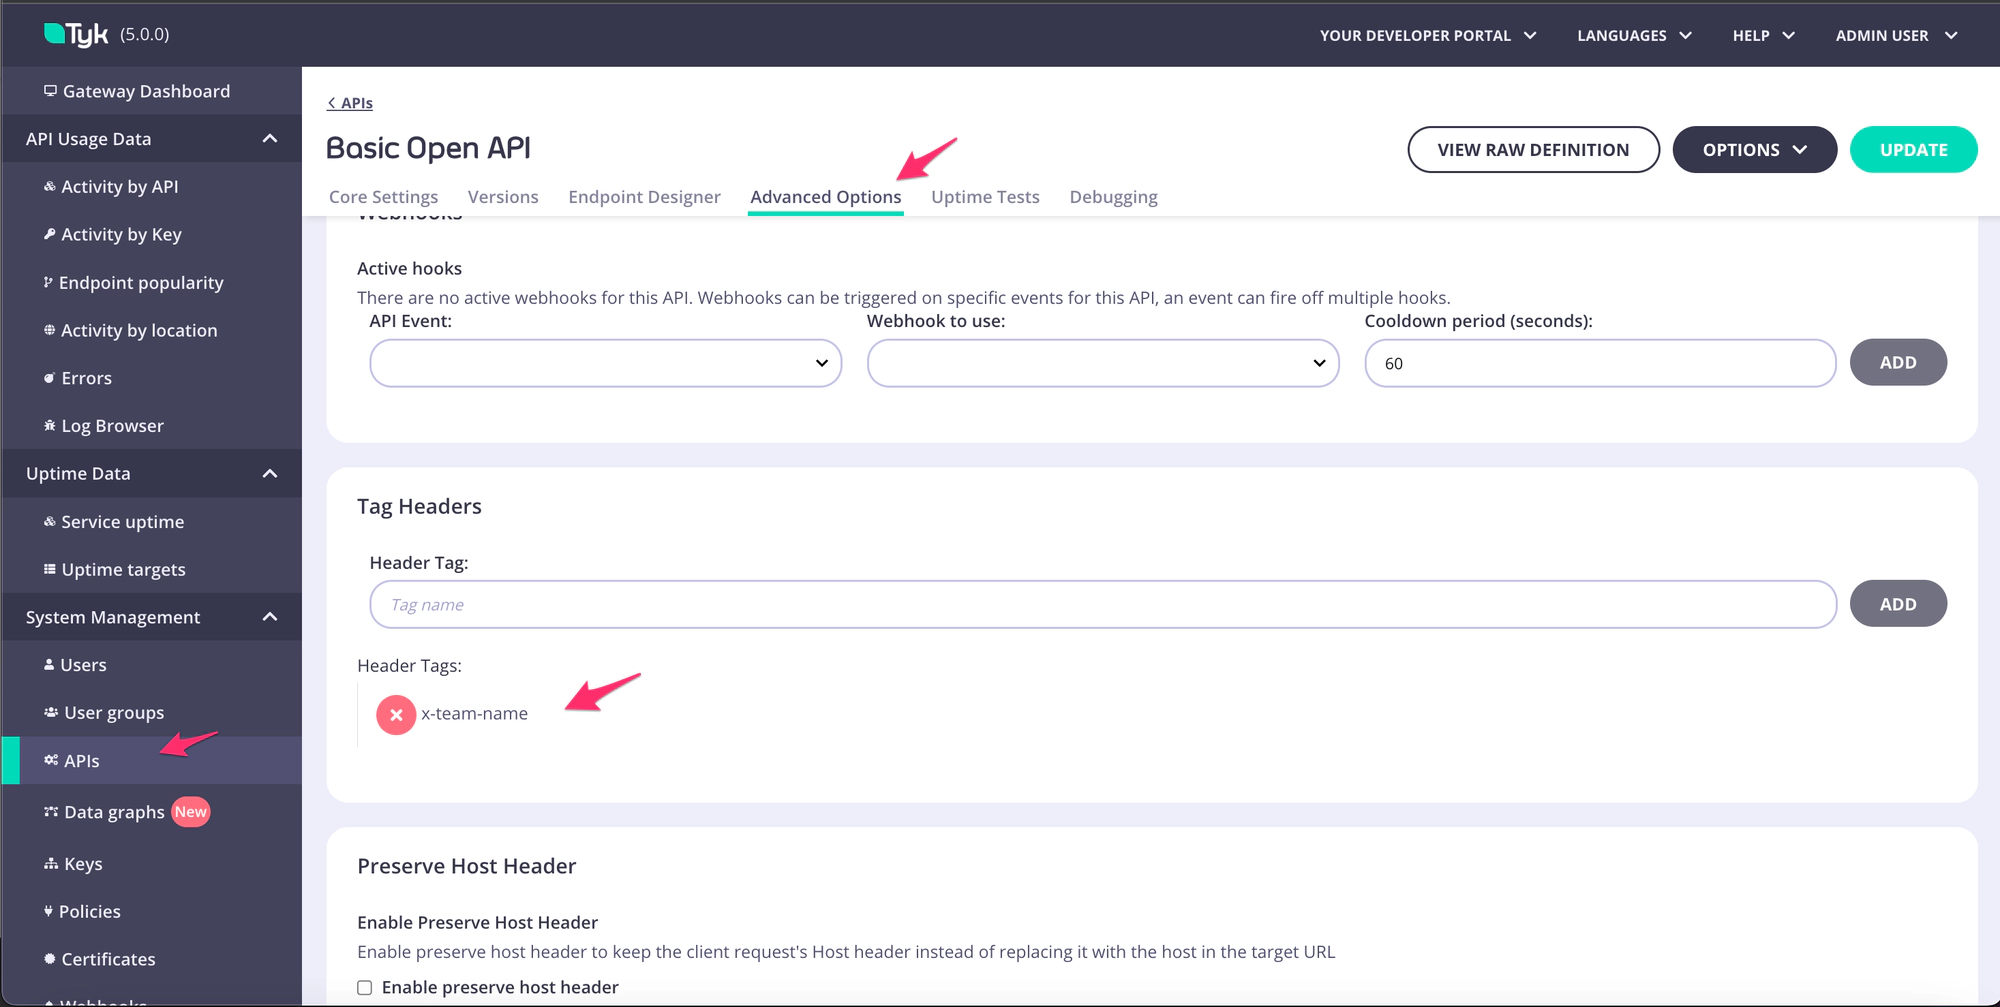Viewport: 2000px width, 1007px height.
Task: Switch to the Endpoint Designer tab
Action: tap(644, 197)
